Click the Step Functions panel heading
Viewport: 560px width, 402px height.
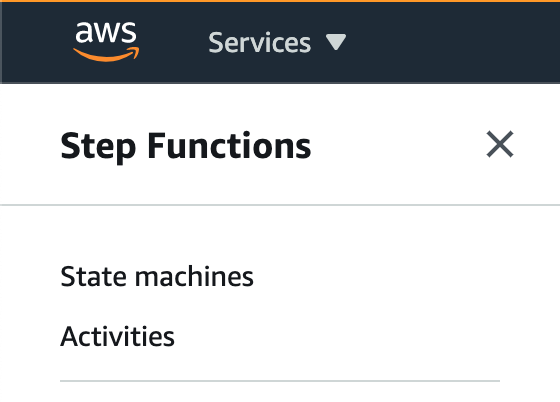pyautogui.click(x=186, y=146)
